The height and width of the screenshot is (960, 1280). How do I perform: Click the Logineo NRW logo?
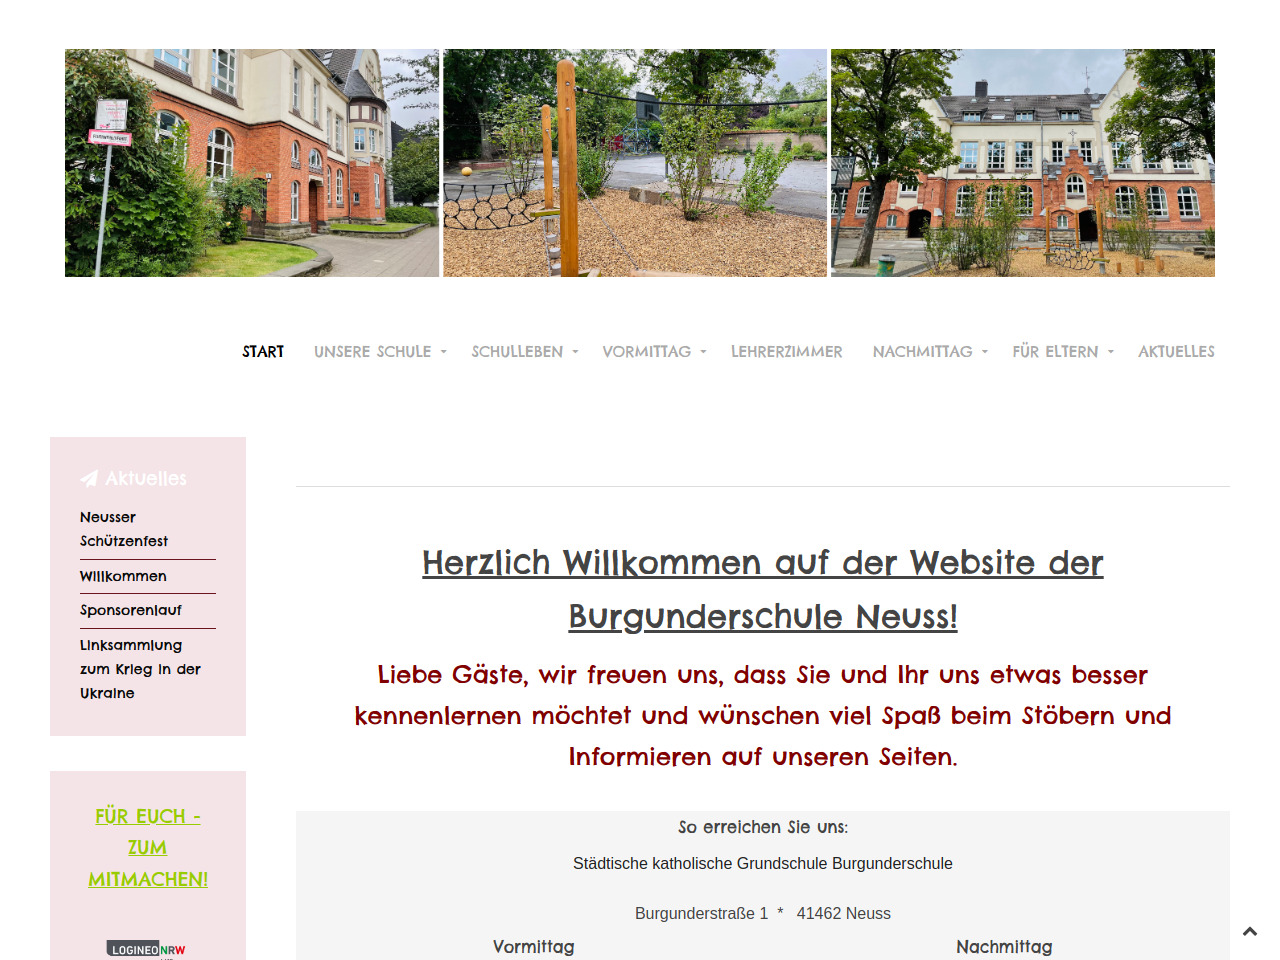coord(146,949)
